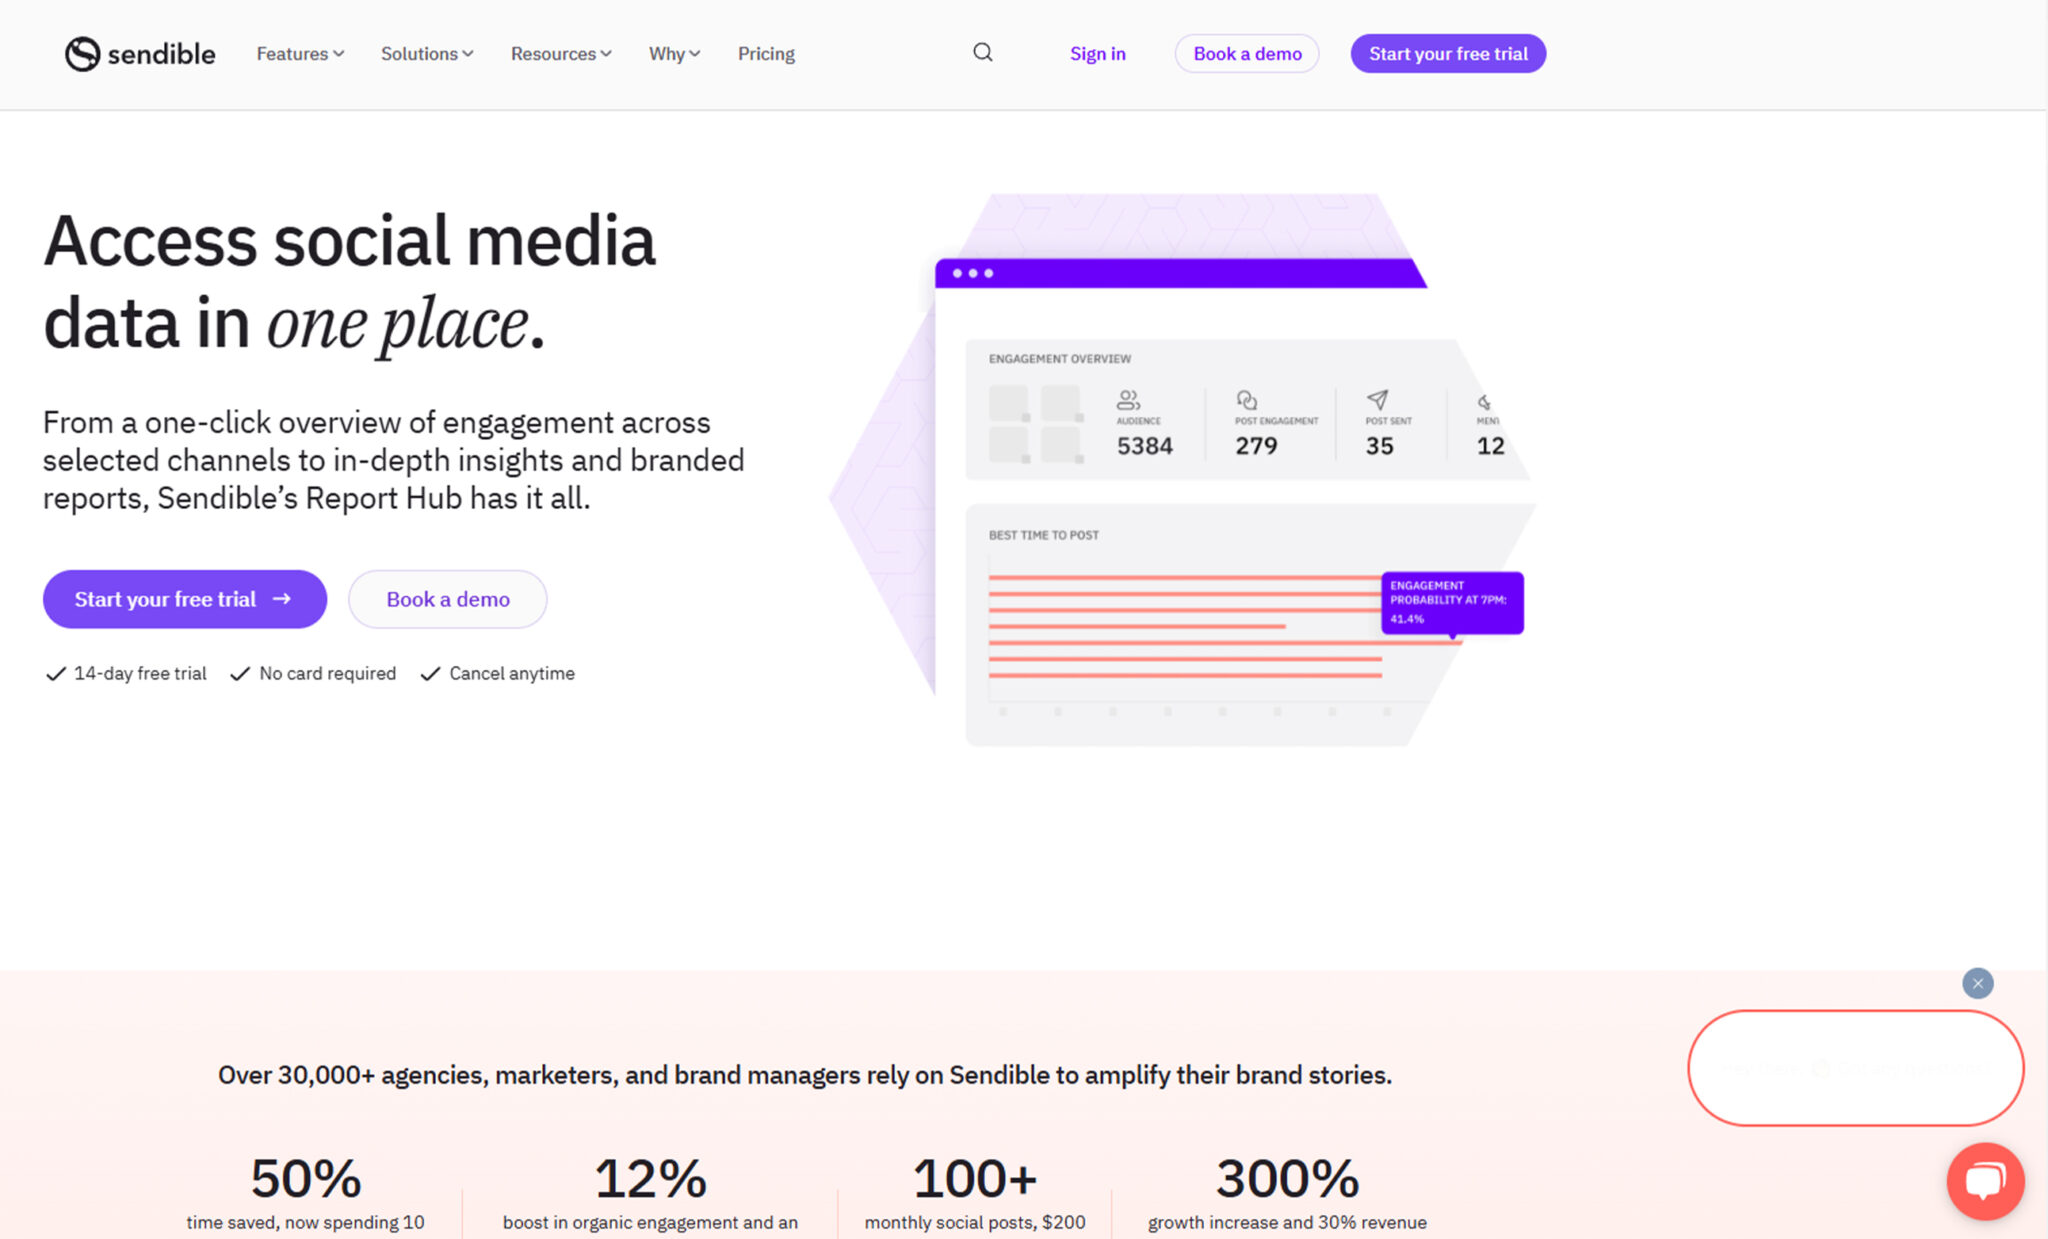
Task: Click the Sendible logo
Action: click(140, 54)
